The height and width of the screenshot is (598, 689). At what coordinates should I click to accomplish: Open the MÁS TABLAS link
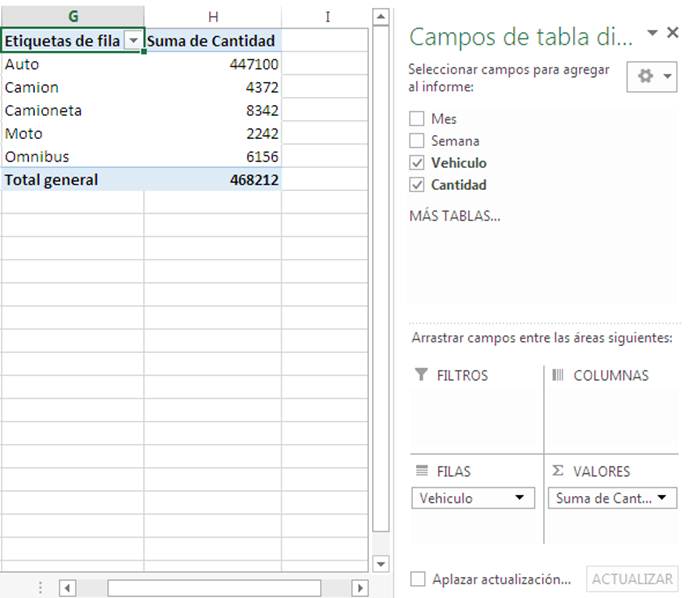click(455, 216)
